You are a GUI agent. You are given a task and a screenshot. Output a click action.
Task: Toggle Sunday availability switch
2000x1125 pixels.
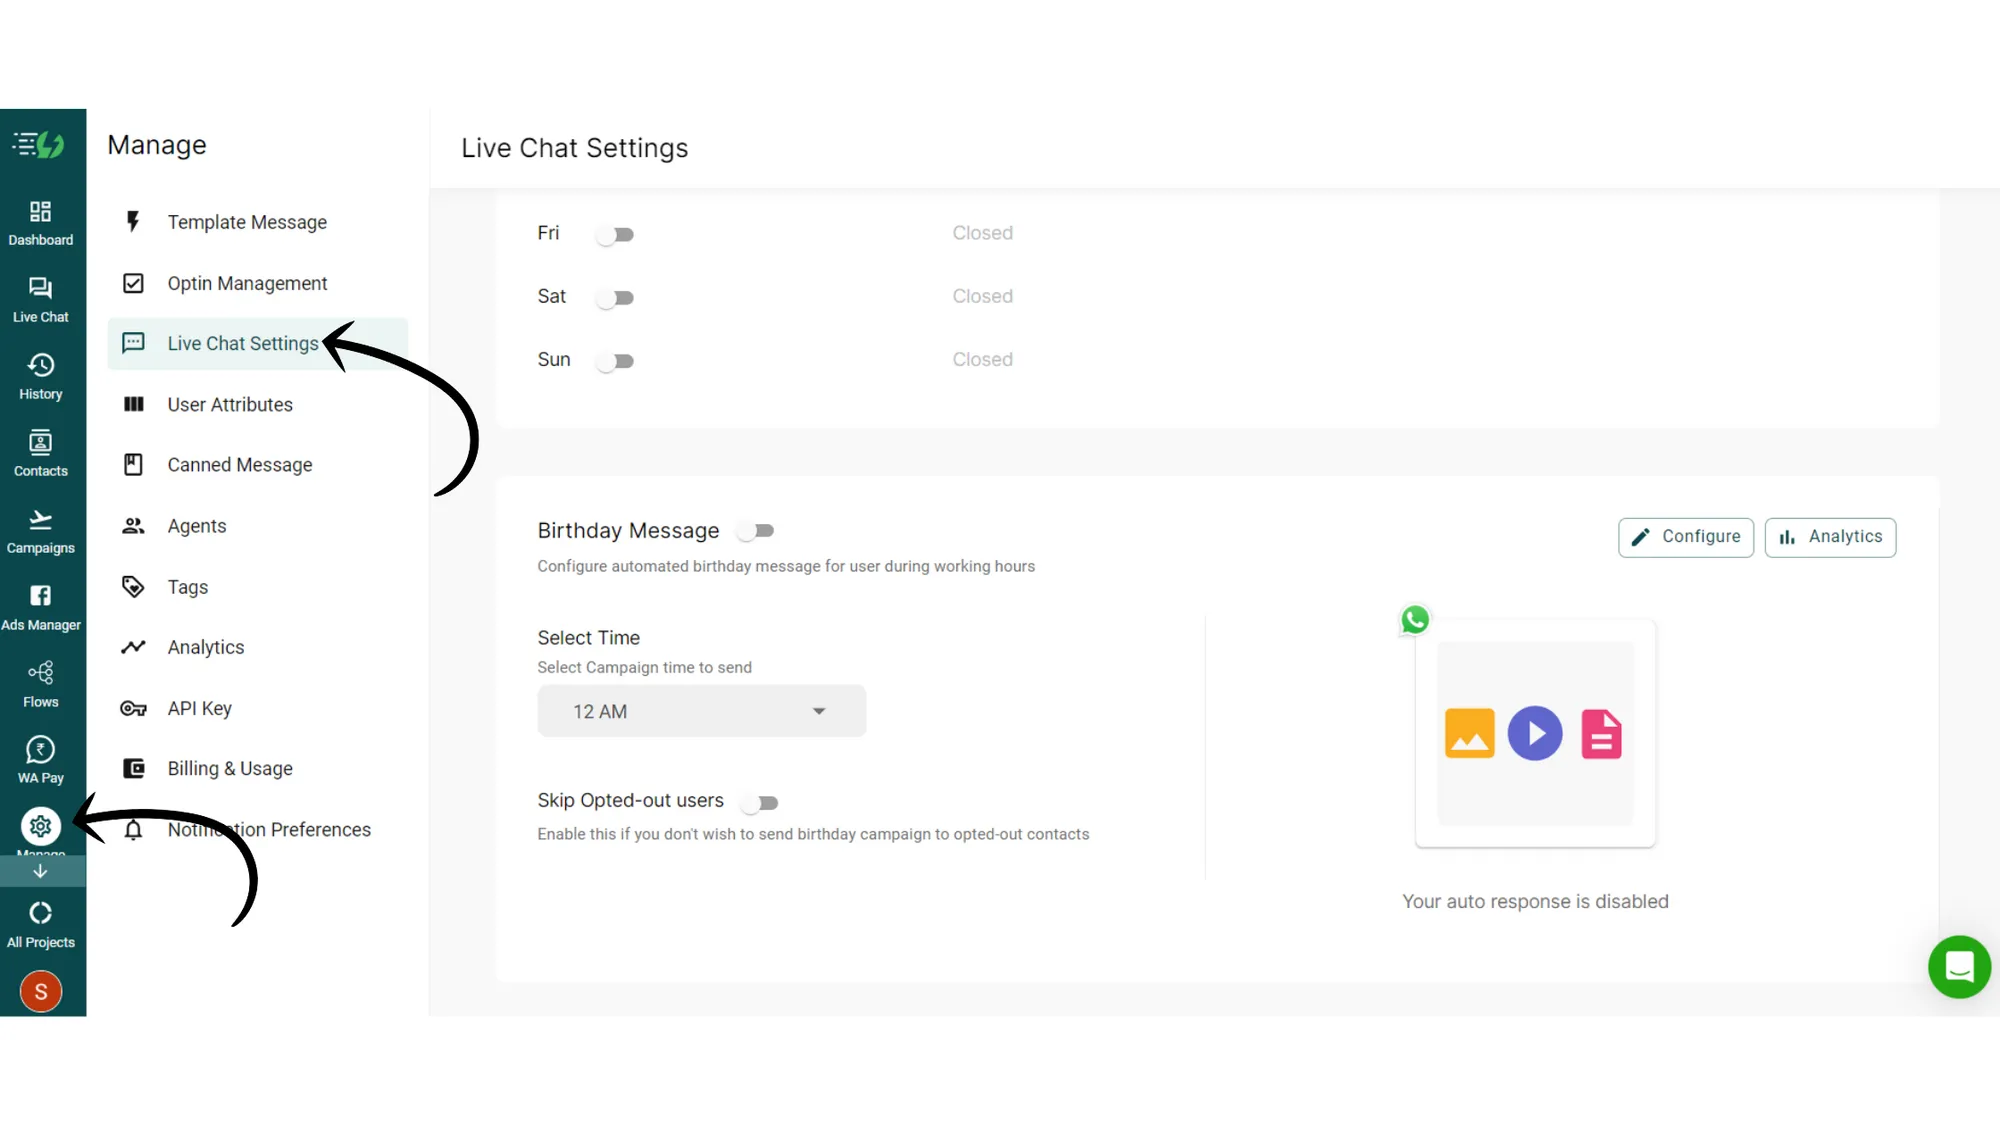tap(616, 360)
